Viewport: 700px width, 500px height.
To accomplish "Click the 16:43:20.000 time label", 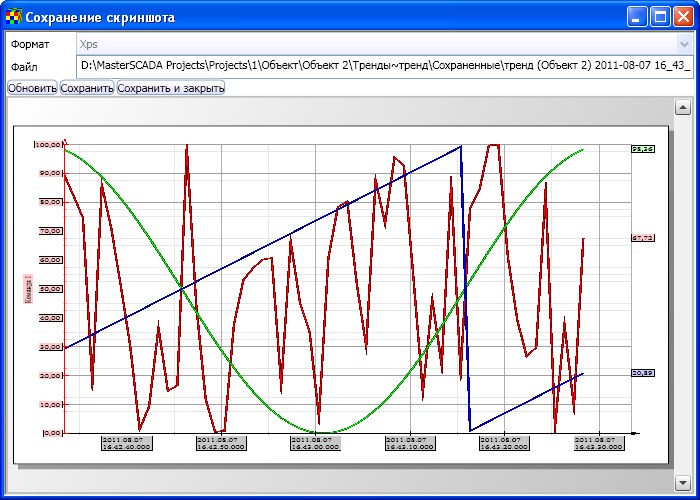I will [x=504, y=443].
